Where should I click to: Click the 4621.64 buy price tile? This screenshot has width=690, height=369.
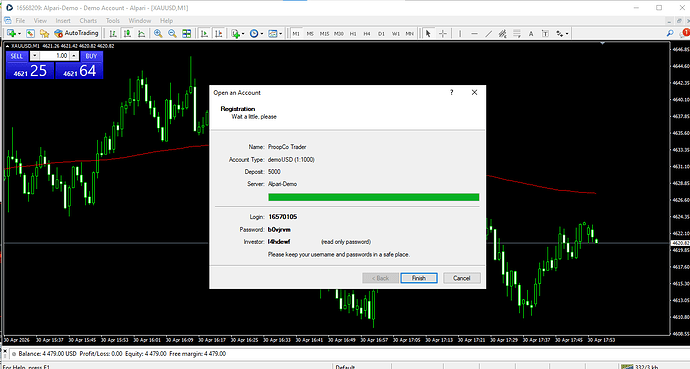[x=79, y=71]
